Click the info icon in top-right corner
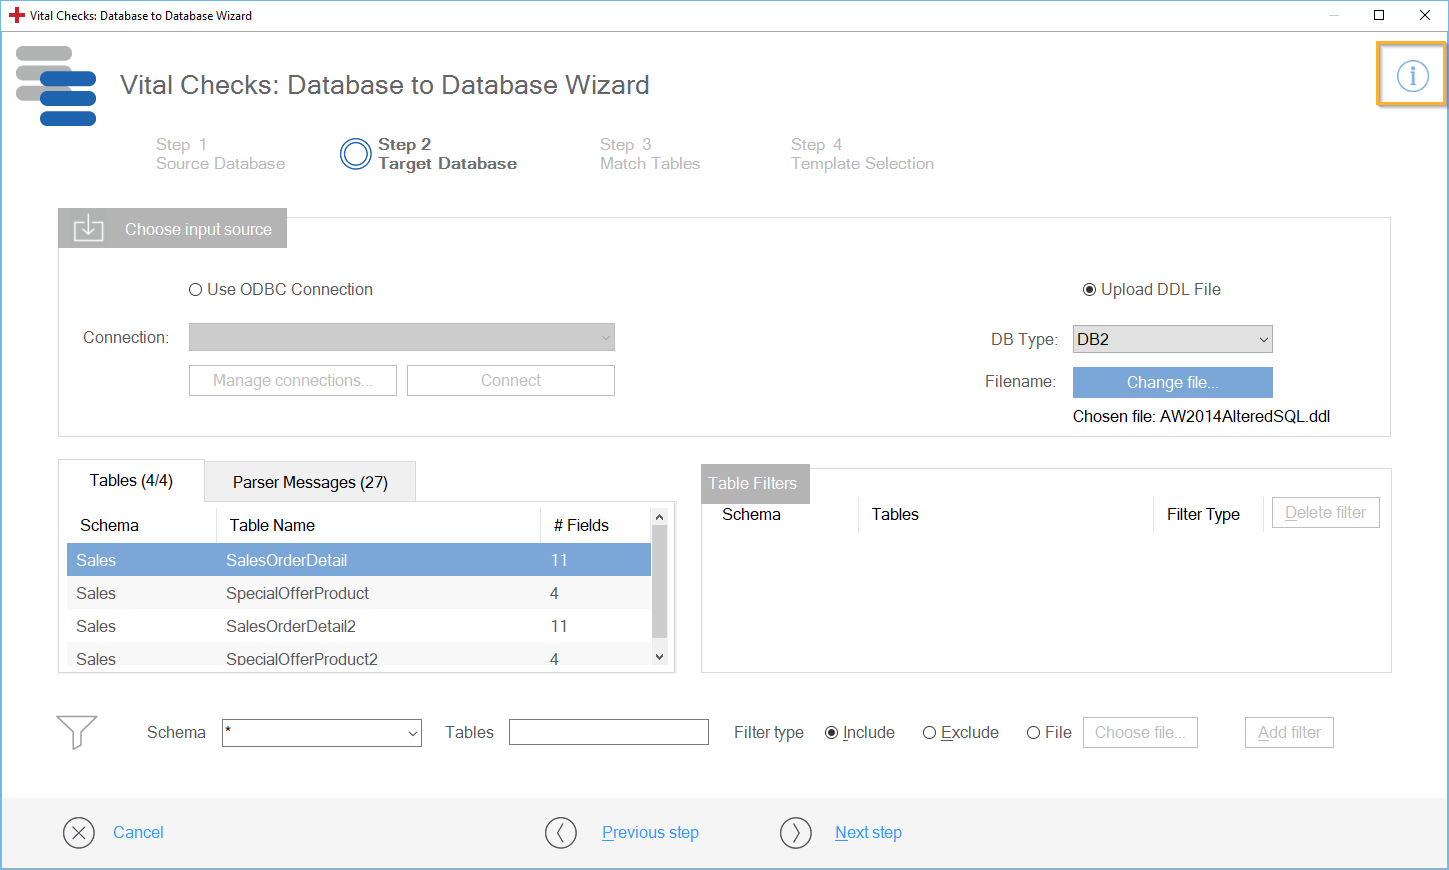1449x870 pixels. point(1412,75)
